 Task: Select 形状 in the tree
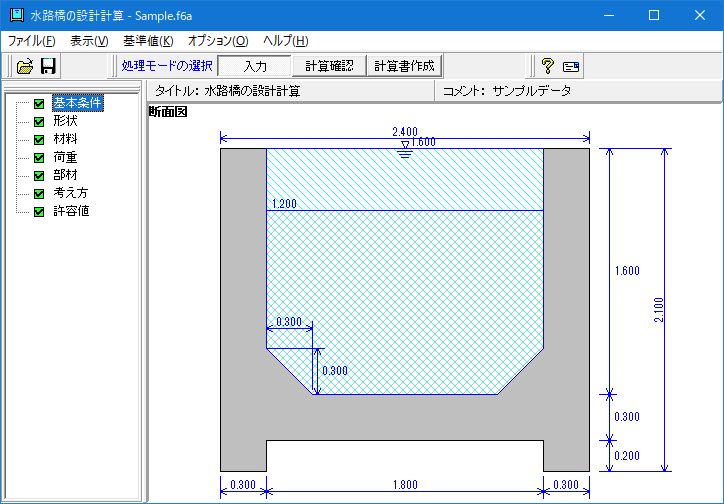click(x=65, y=121)
